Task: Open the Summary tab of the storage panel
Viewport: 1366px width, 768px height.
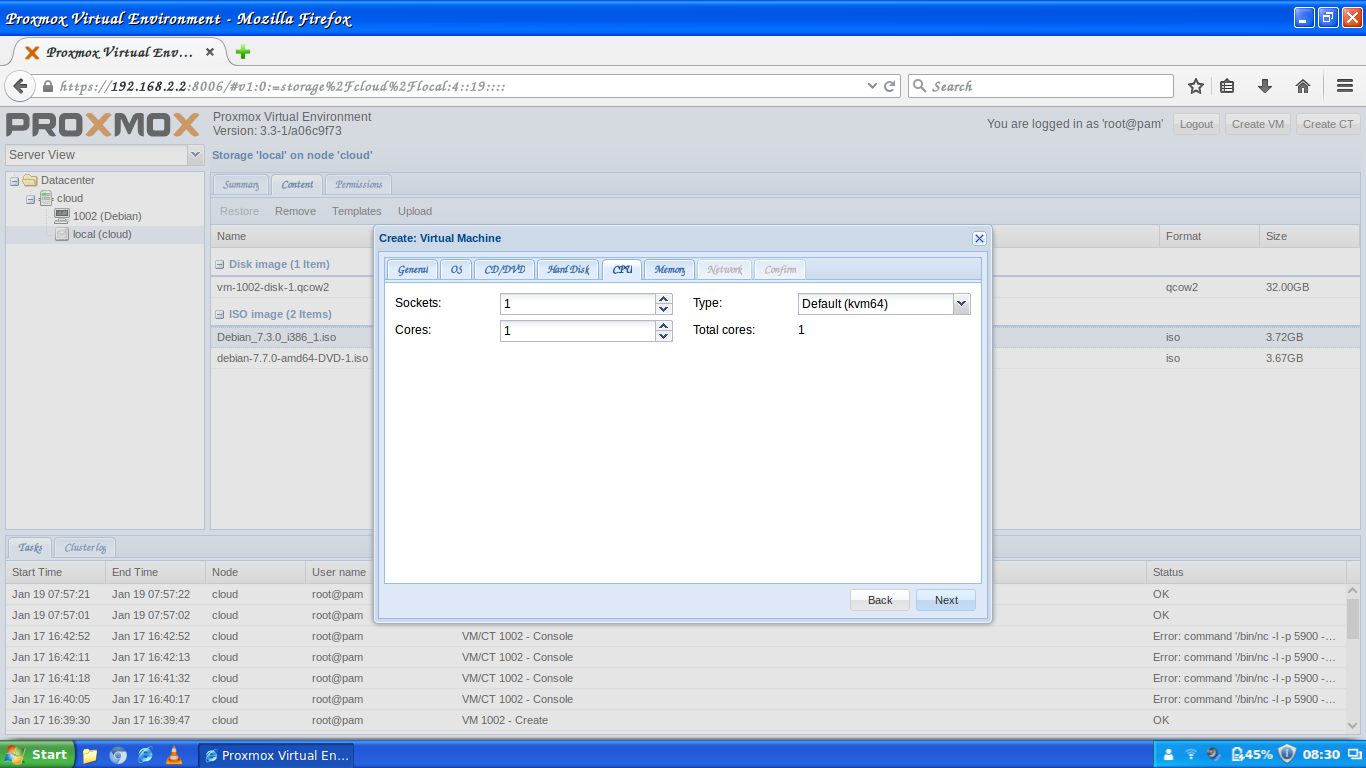Action: tap(241, 184)
